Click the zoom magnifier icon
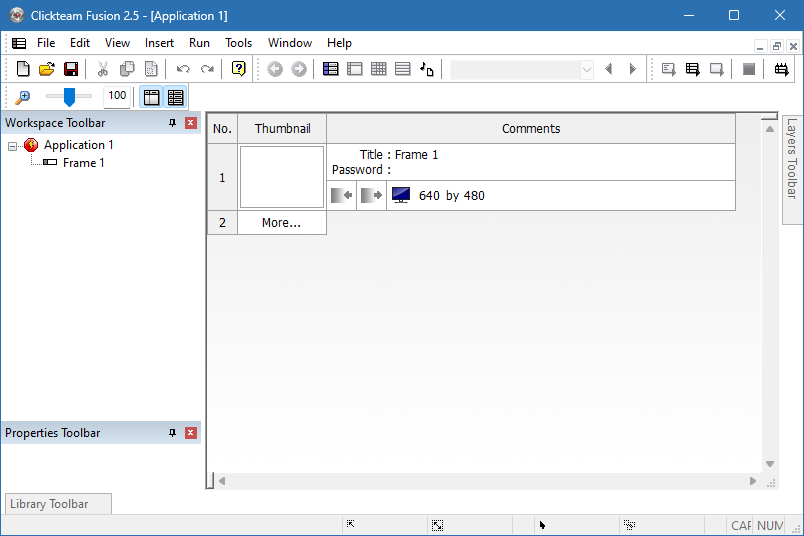Screen dimensions: 804x536 pyautogui.click(x=23, y=97)
